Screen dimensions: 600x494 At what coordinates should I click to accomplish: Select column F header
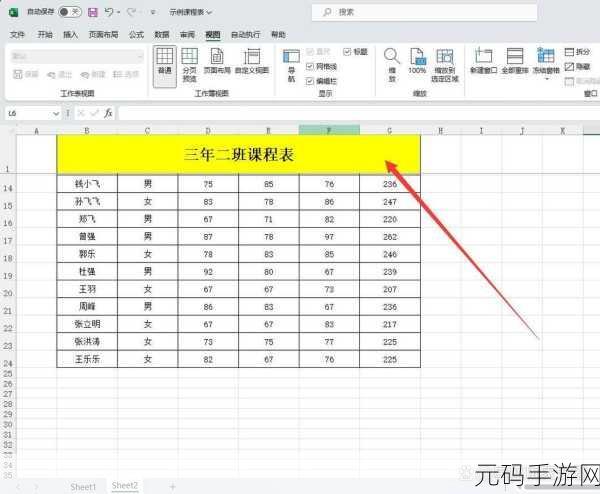pyautogui.click(x=329, y=130)
